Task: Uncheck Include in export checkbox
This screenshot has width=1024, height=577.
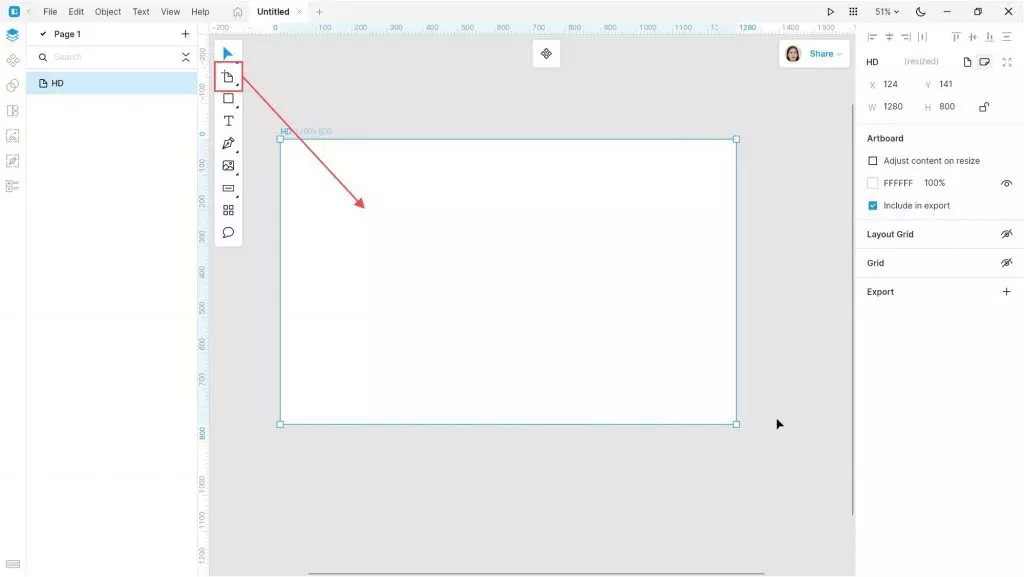Action: (872, 206)
